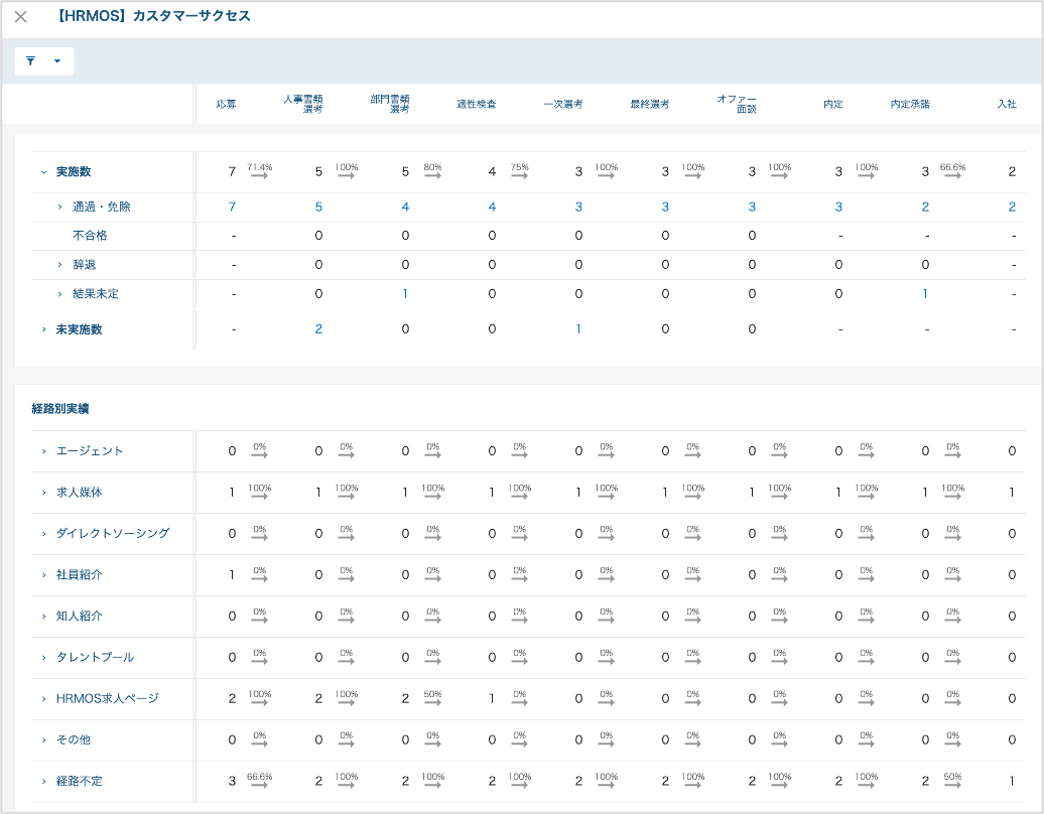Open 通過・免除 count 3 under 最終選考

pyautogui.click(x=664, y=207)
